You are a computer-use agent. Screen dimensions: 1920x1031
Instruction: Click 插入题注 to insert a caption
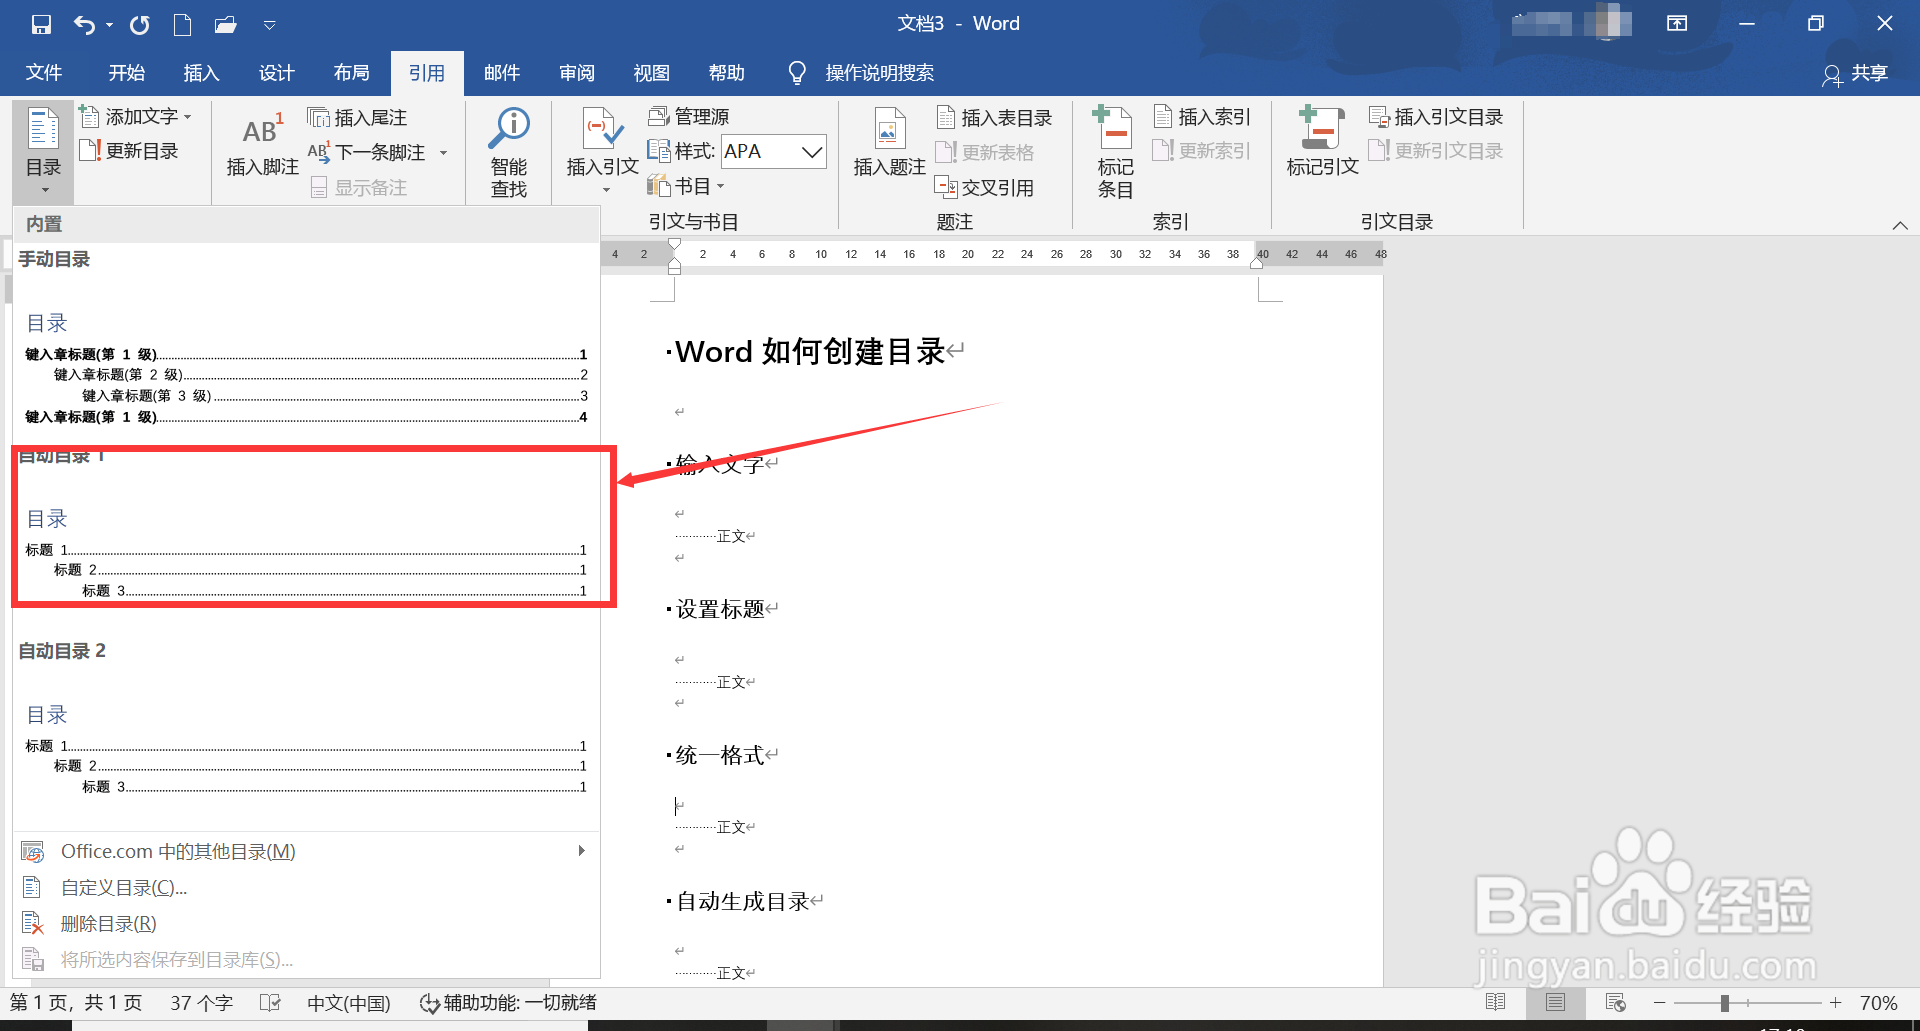889,144
